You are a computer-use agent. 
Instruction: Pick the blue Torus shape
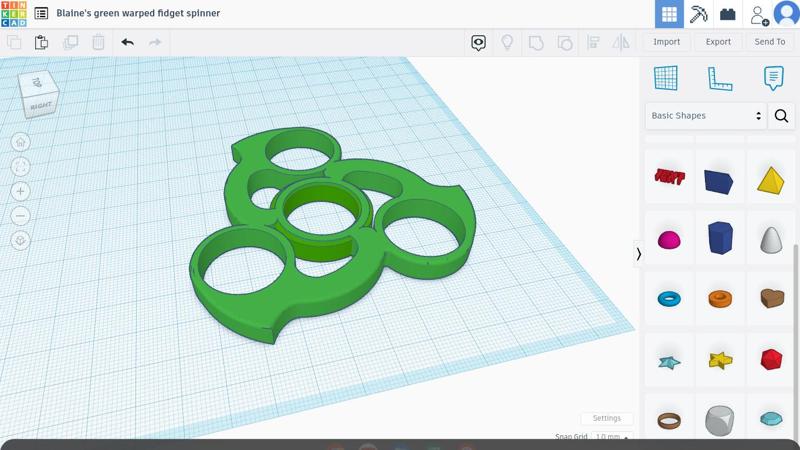669,298
